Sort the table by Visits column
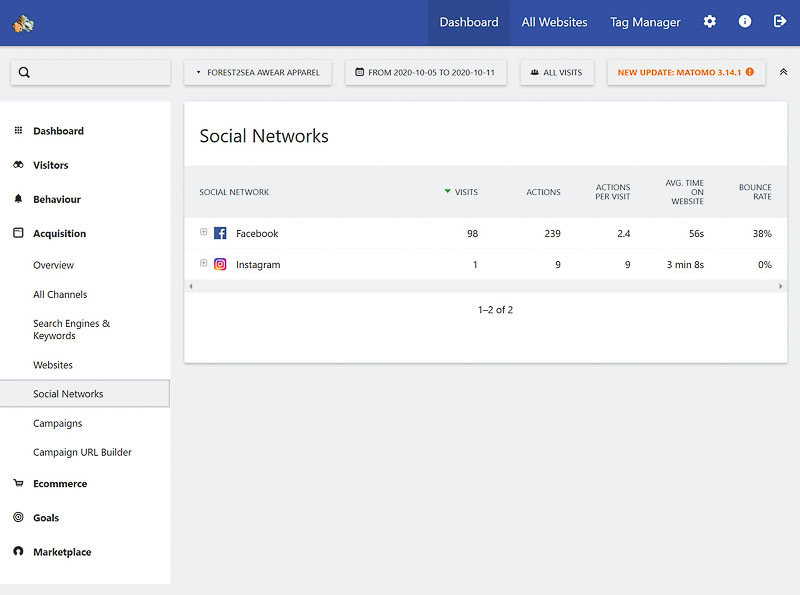 click(x=465, y=192)
